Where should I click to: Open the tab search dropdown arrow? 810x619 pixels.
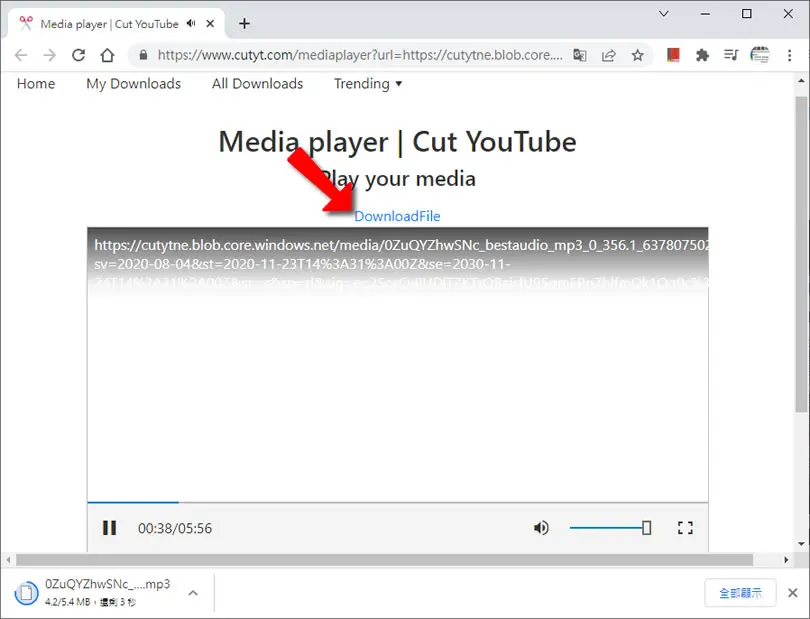coord(664,13)
